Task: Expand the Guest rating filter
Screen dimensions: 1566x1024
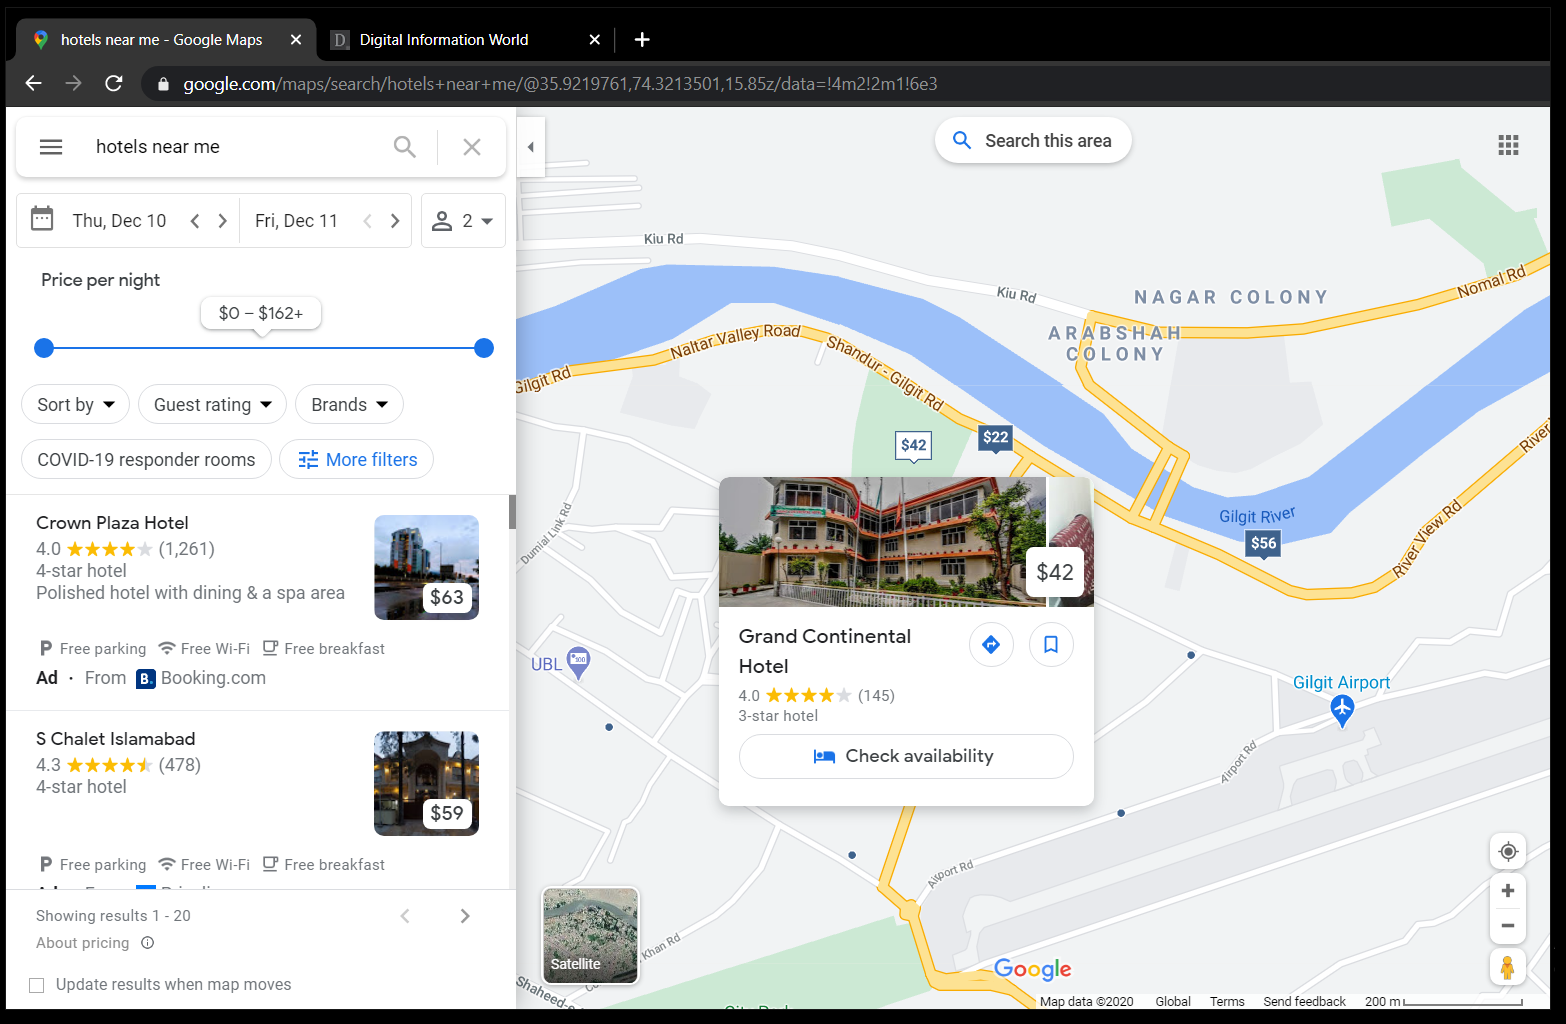Action: [211, 404]
